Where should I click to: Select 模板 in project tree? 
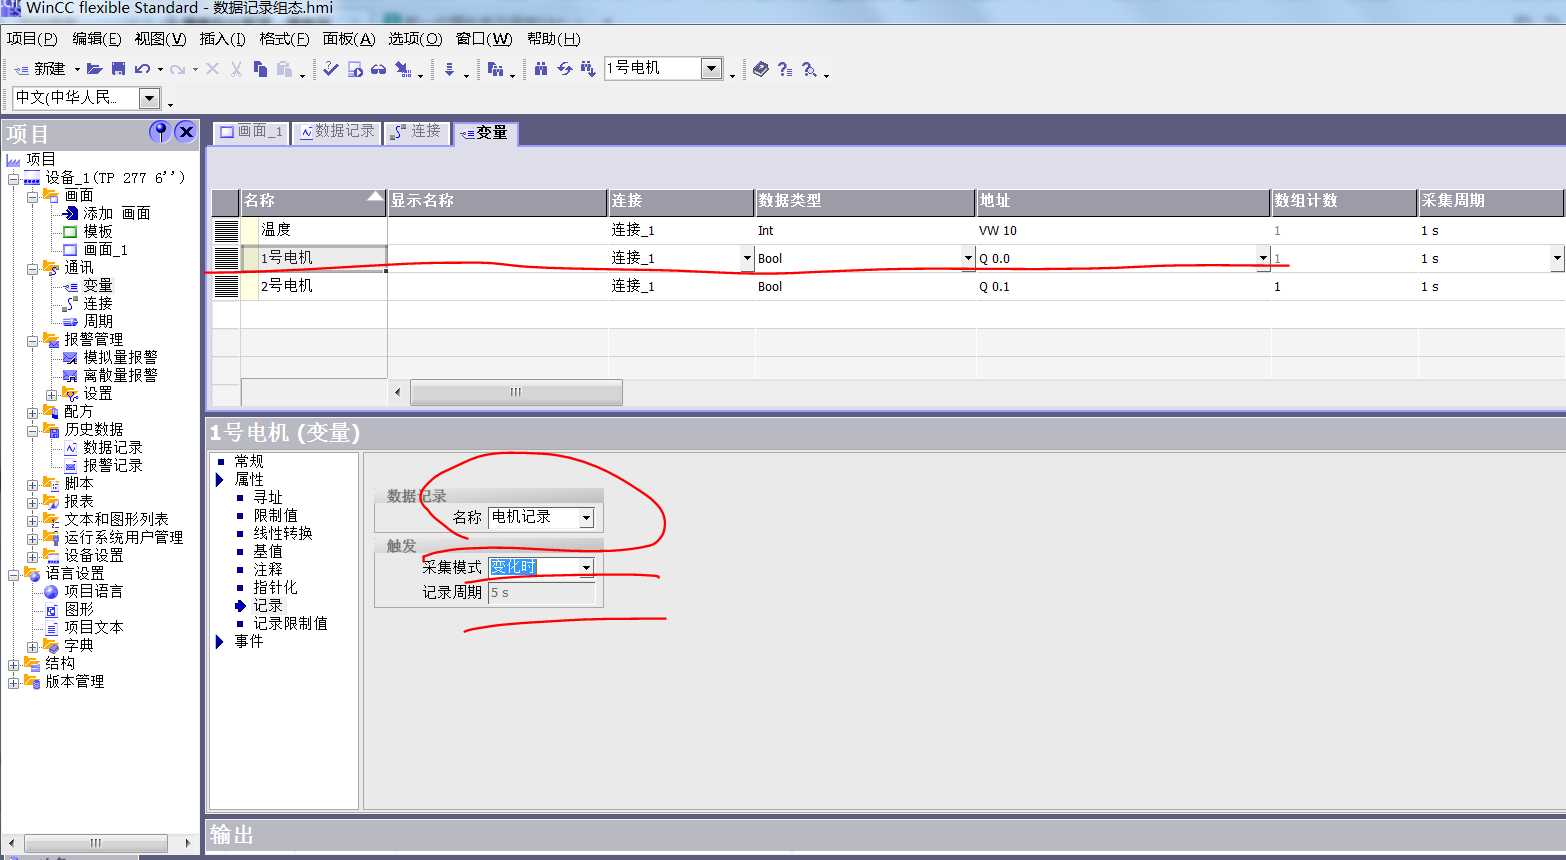[98, 231]
